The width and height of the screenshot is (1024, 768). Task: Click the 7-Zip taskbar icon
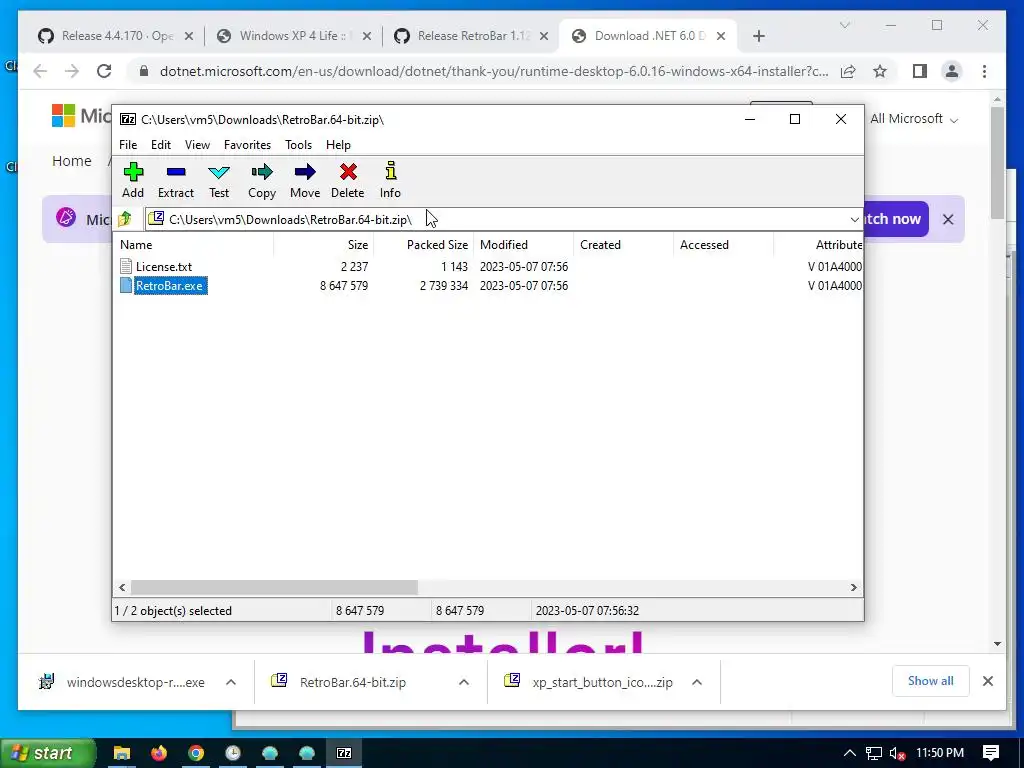point(344,753)
